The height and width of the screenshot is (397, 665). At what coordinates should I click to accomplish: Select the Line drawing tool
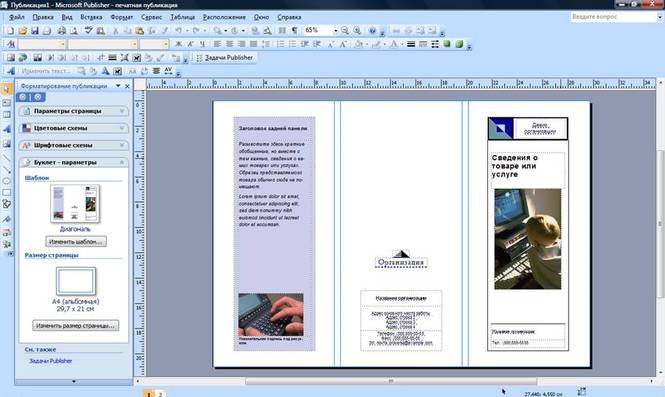(x=6, y=158)
